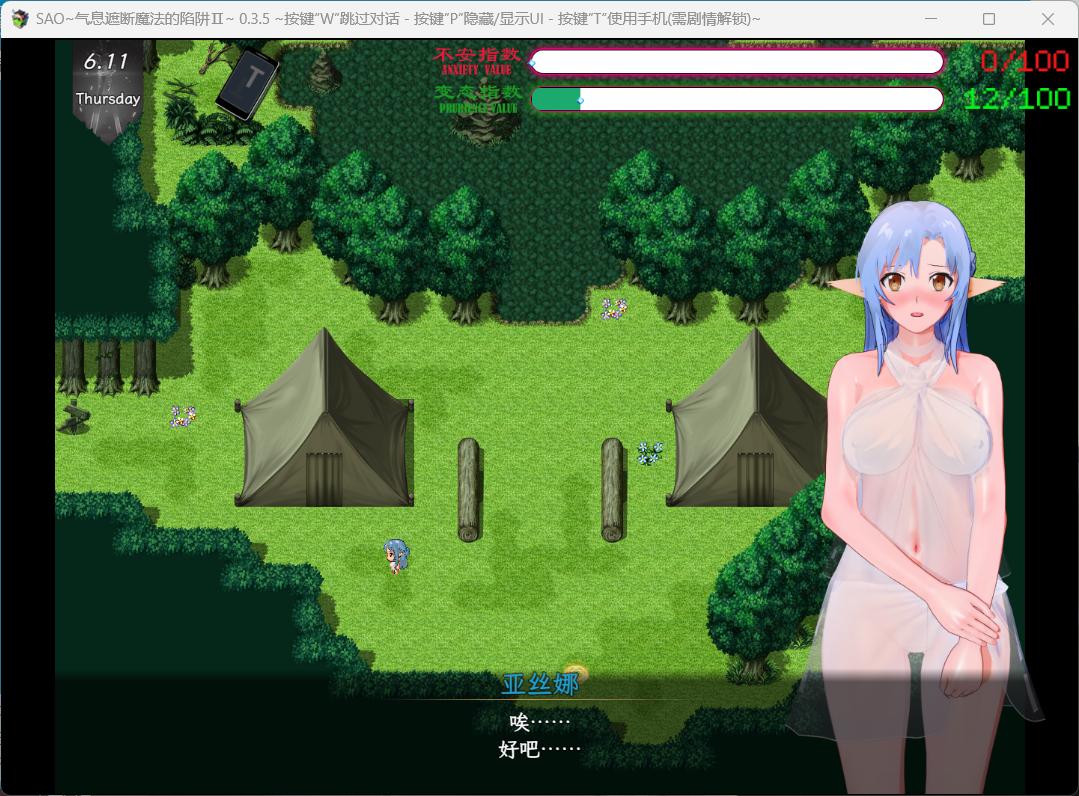Image resolution: width=1079 pixels, height=796 pixels.
Task: Click the green-filled gauge bar
Action: click(x=737, y=99)
